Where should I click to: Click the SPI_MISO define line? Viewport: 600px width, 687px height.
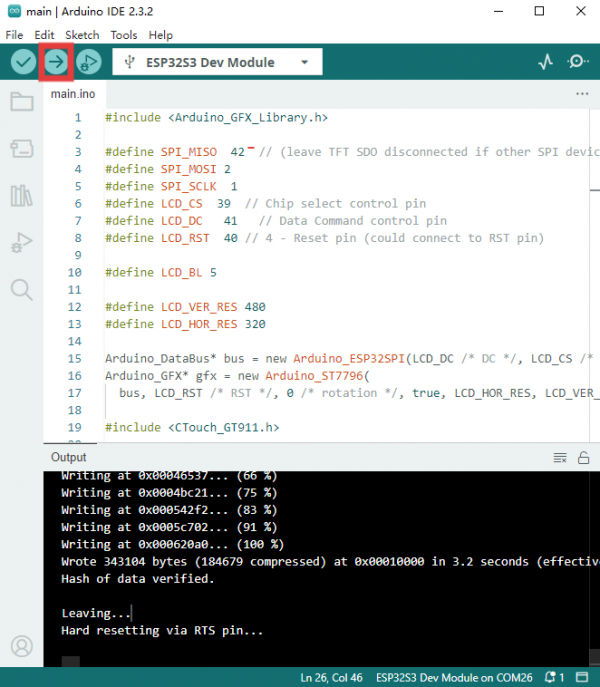(x=352, y=152)
